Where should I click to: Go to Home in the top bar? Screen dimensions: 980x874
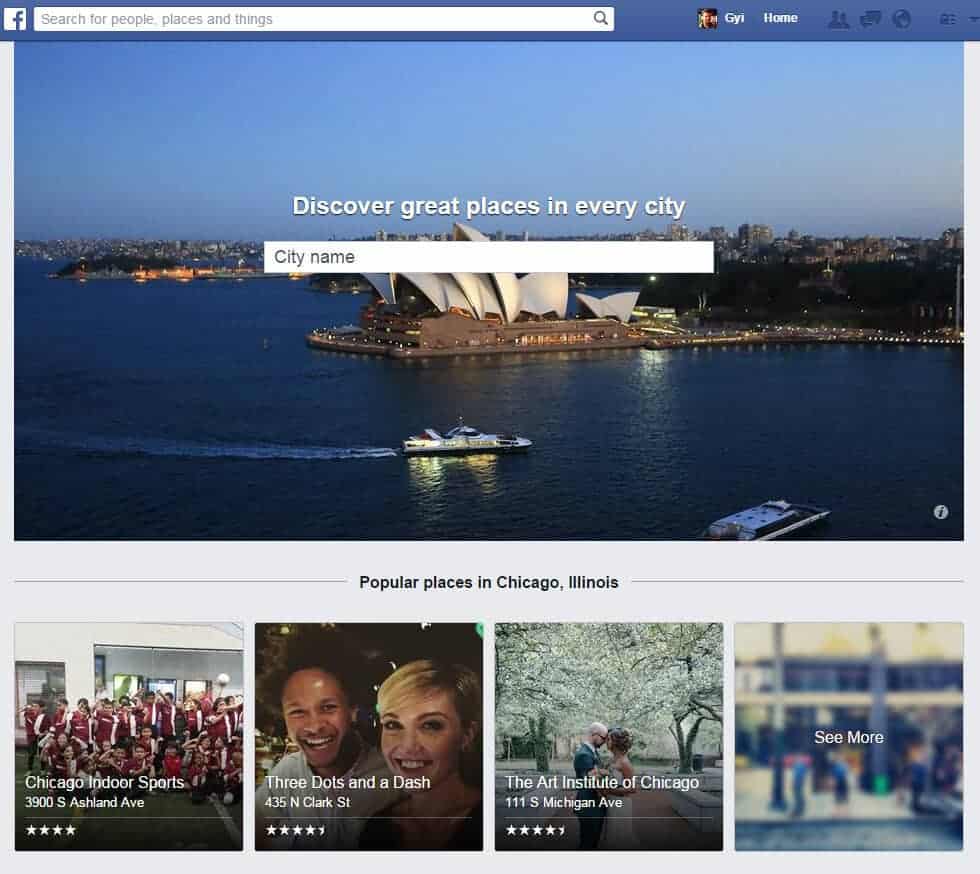(780, 18)
